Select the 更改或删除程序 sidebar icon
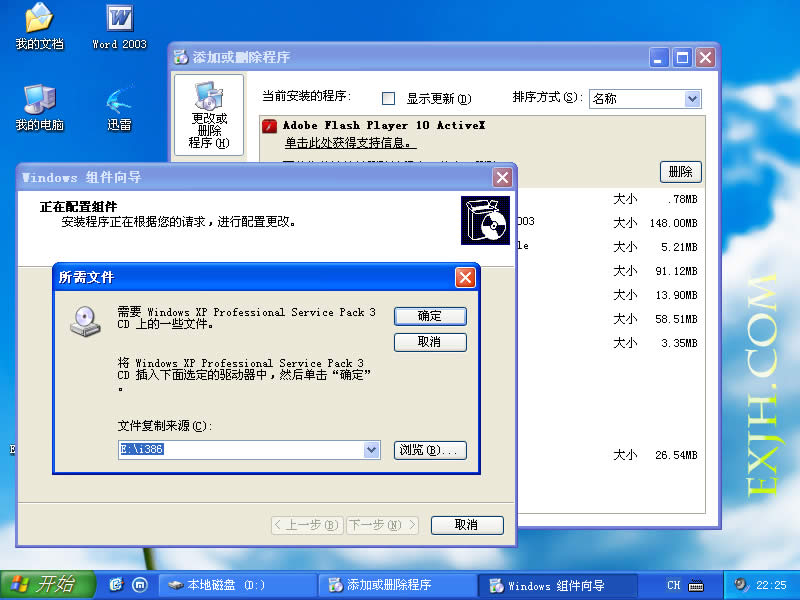Viewport: 800px width, 600px height. [x=209, y=115]
